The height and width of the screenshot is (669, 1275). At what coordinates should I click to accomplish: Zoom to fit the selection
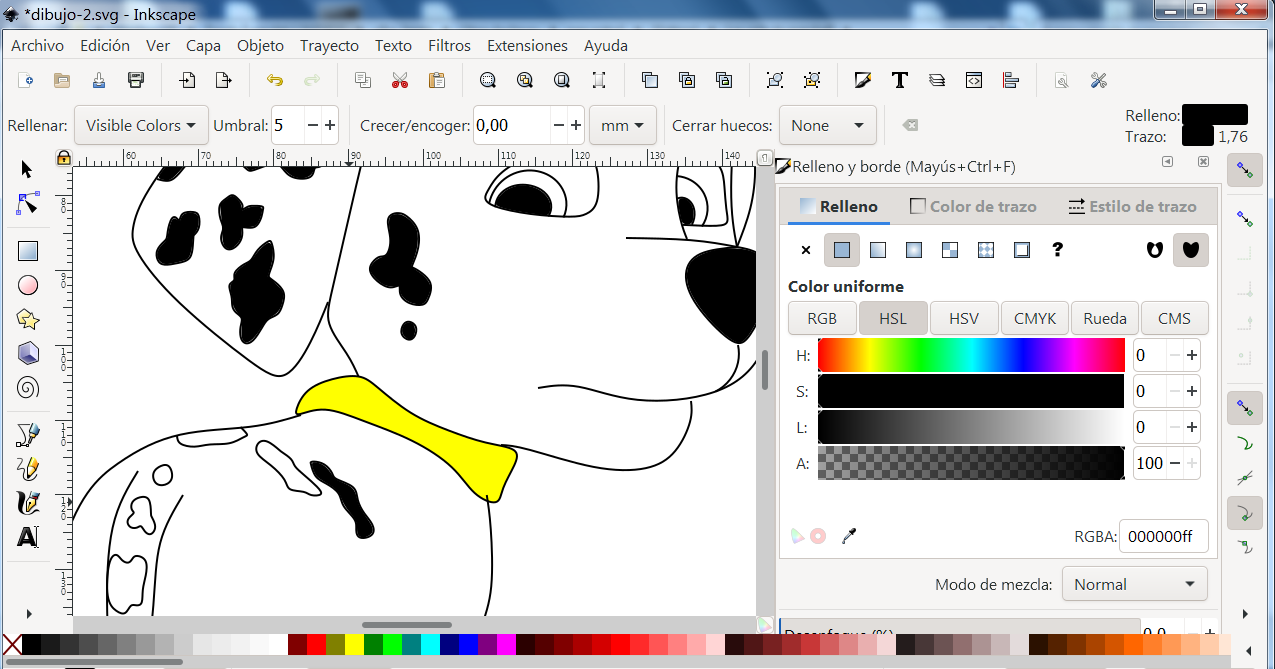click(487, 80)
